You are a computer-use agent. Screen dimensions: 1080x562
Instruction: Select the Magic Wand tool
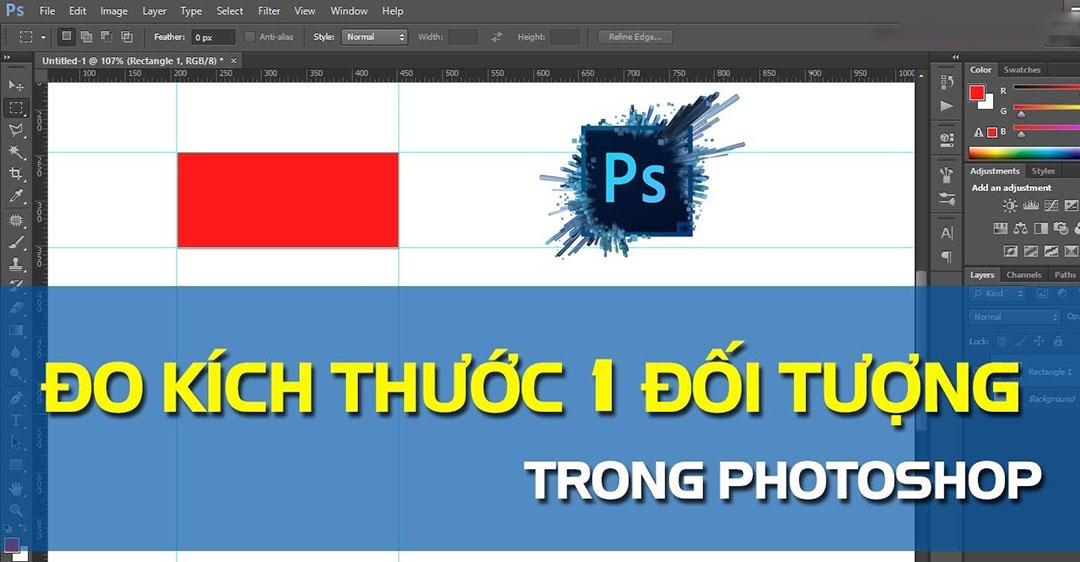(16, 152)
